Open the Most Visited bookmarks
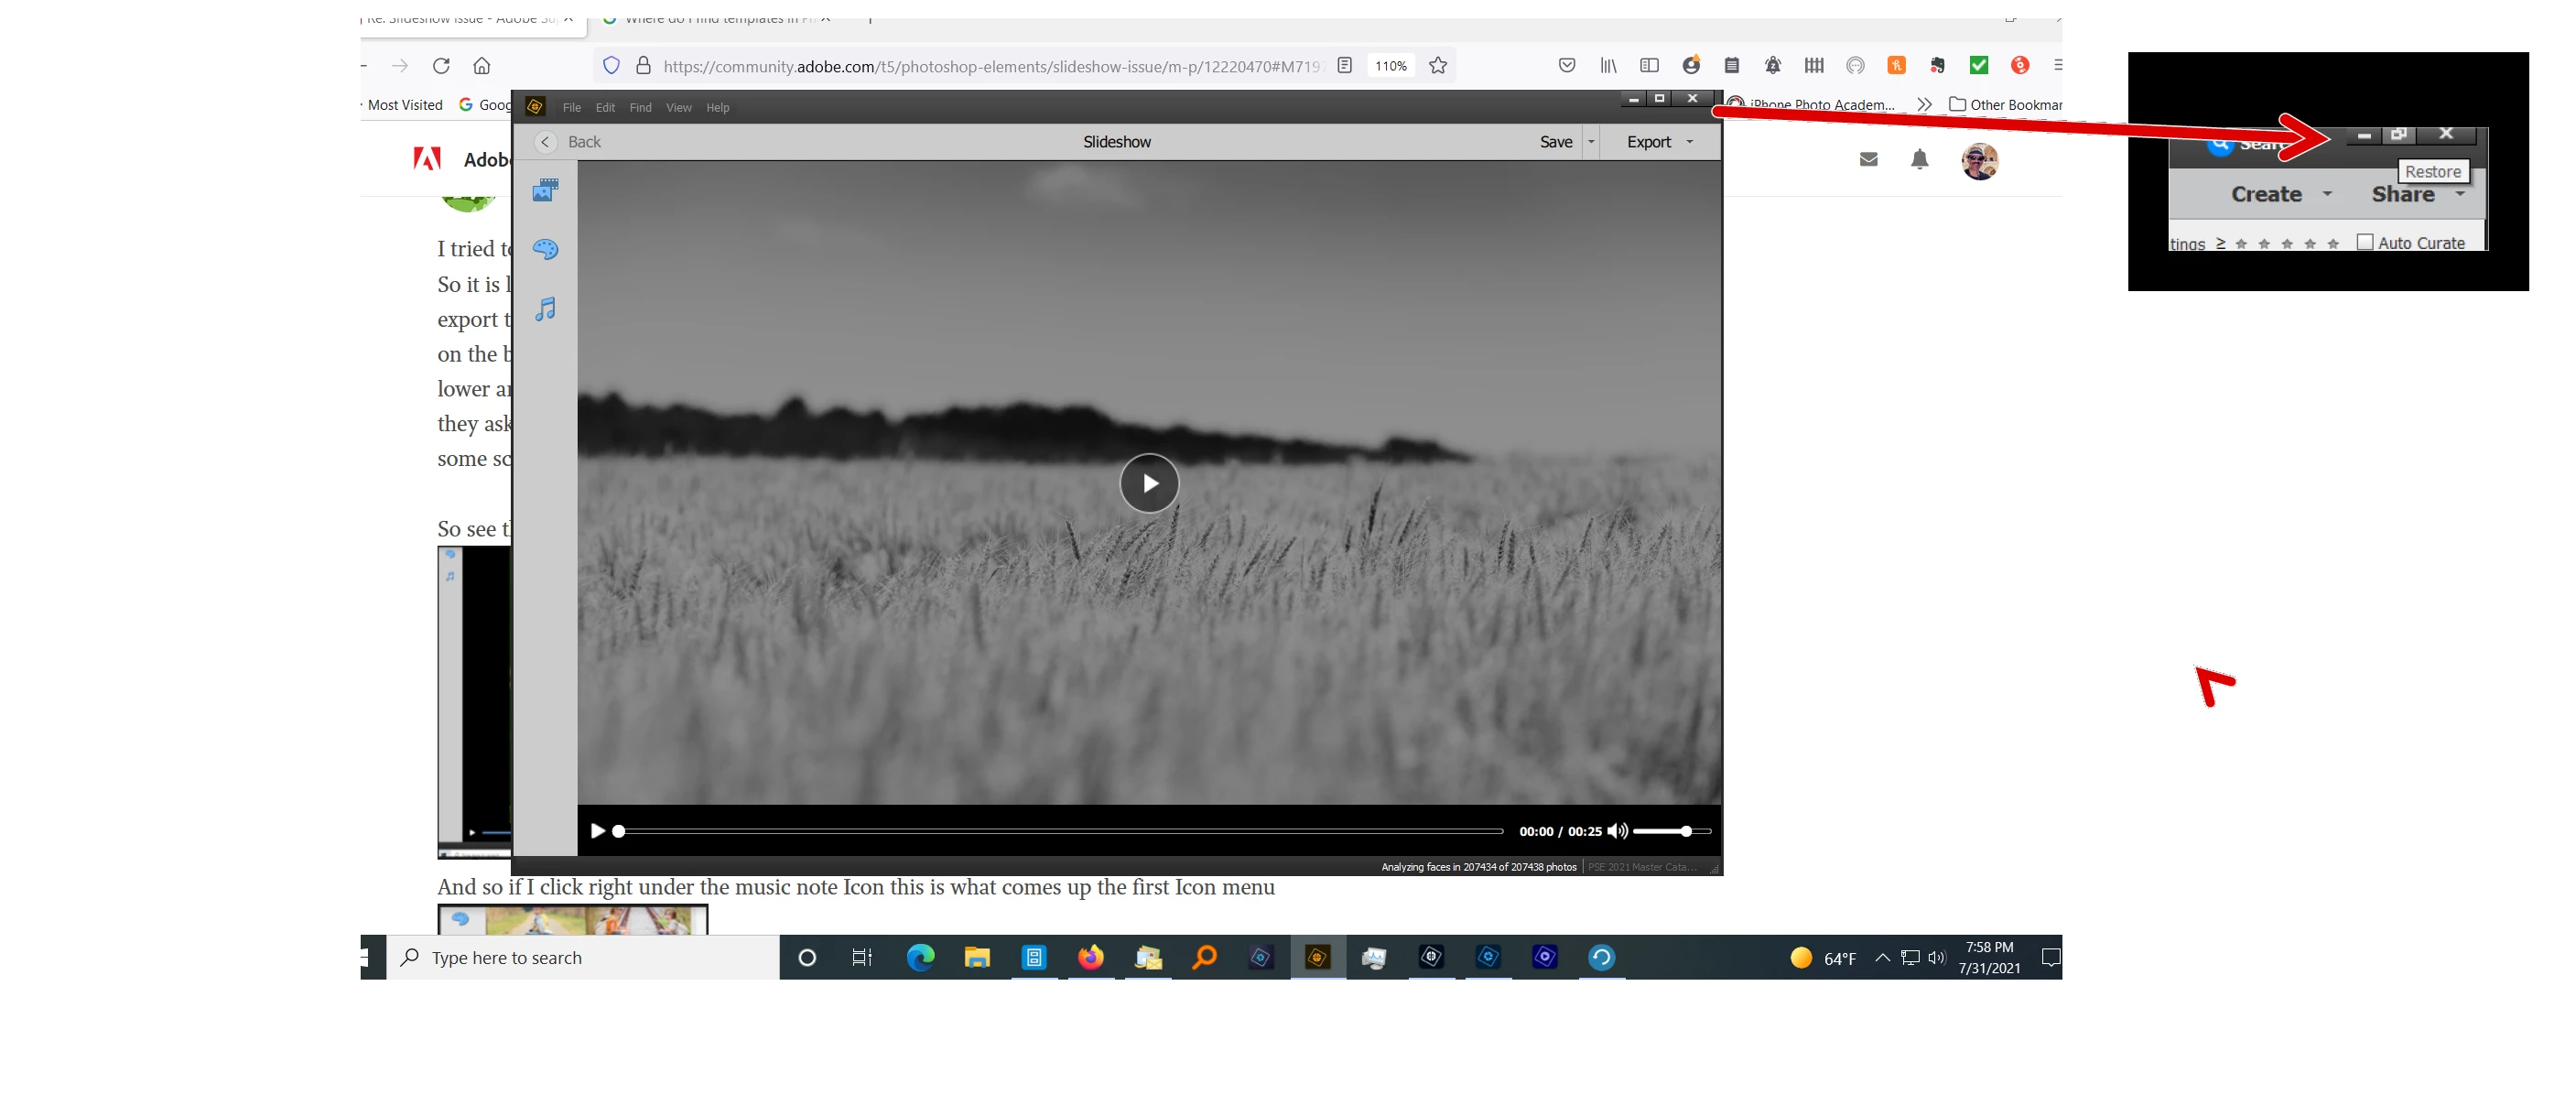The width and height of the screenshot is (2576, 1116). pyautogui.click(x=404, y=105)
